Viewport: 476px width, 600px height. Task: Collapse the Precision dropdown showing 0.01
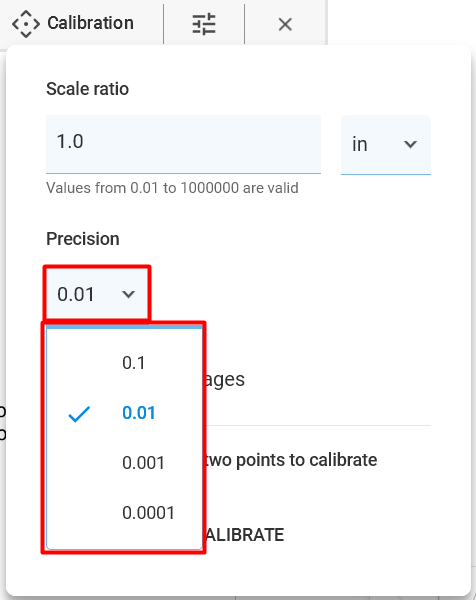[x=97, y=294]
